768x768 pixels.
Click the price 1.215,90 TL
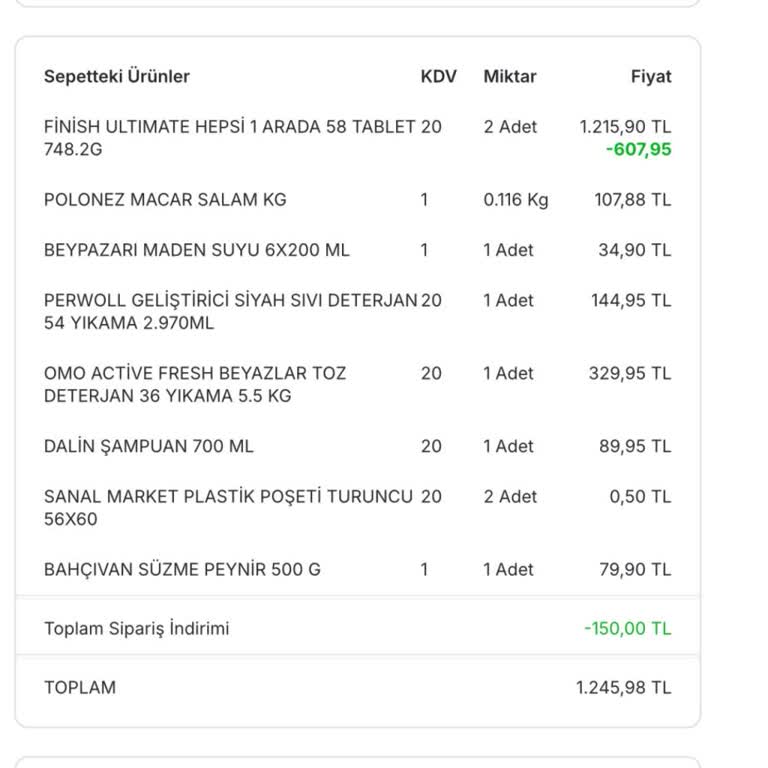tap(625, 127)
